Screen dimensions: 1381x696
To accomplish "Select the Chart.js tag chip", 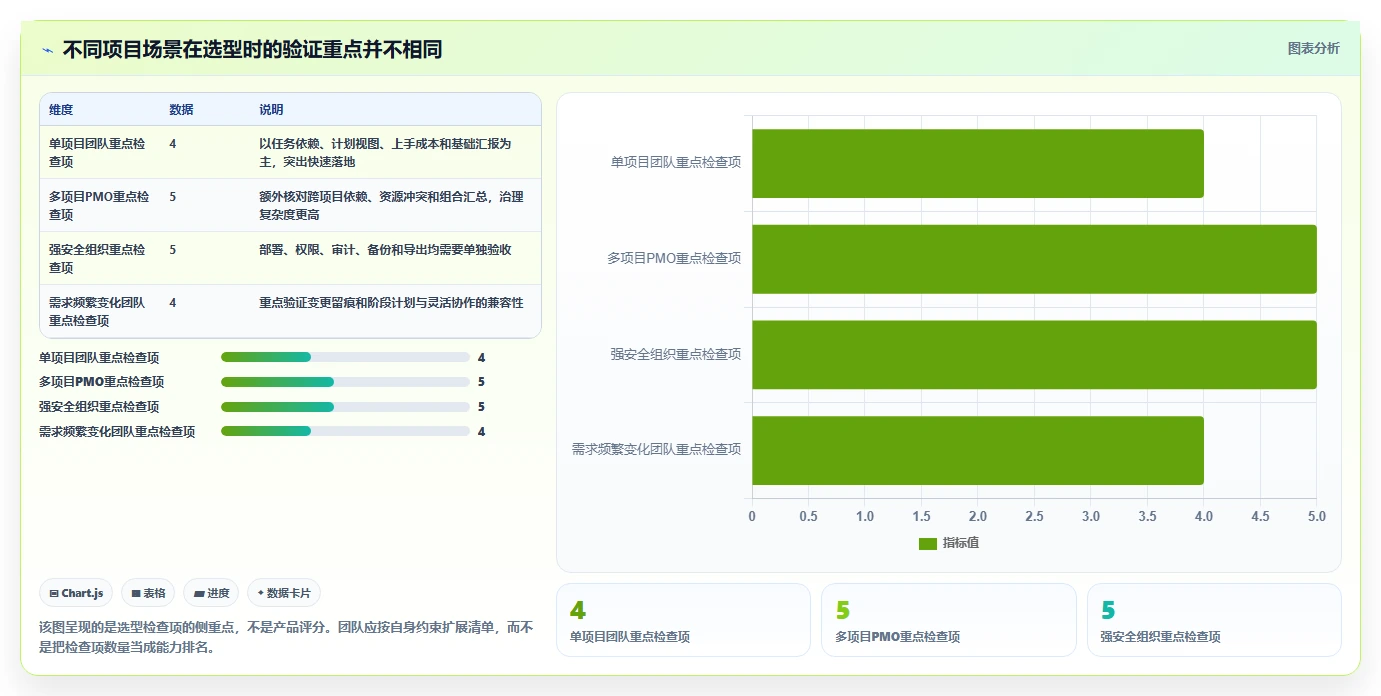I will (76, 593).
